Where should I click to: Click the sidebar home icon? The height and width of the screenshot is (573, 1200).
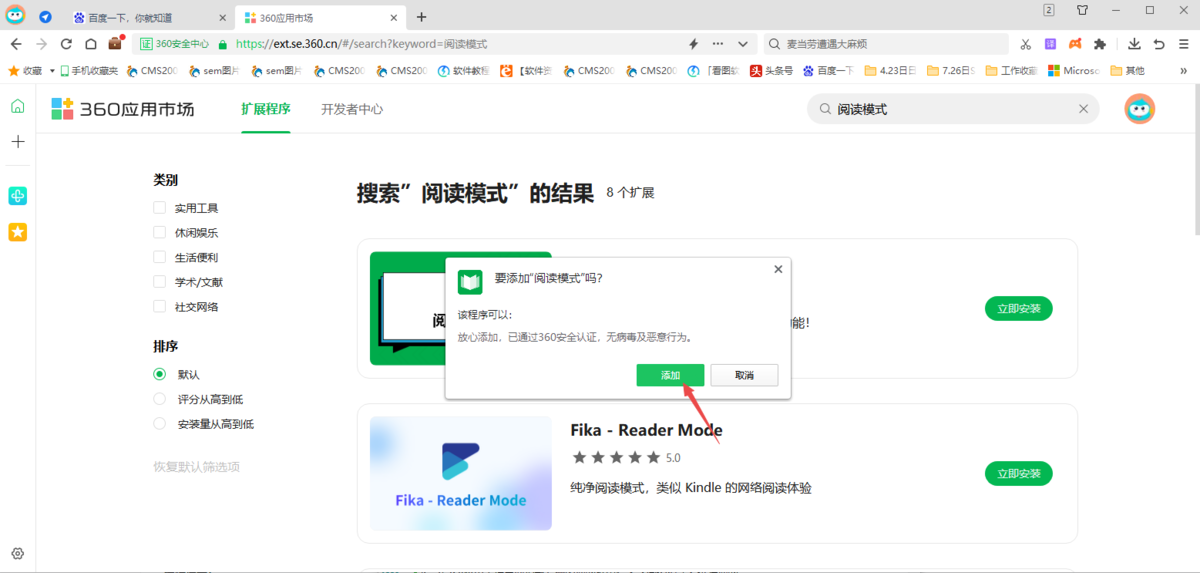click(x=17, y=106)
